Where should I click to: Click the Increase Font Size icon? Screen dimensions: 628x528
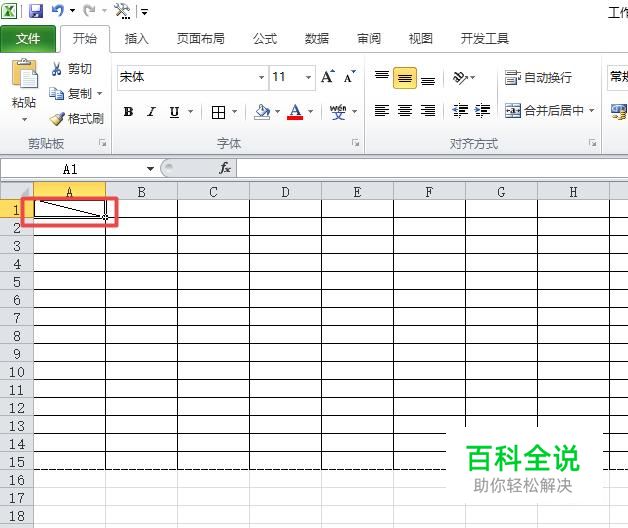[x=328, y=77]
